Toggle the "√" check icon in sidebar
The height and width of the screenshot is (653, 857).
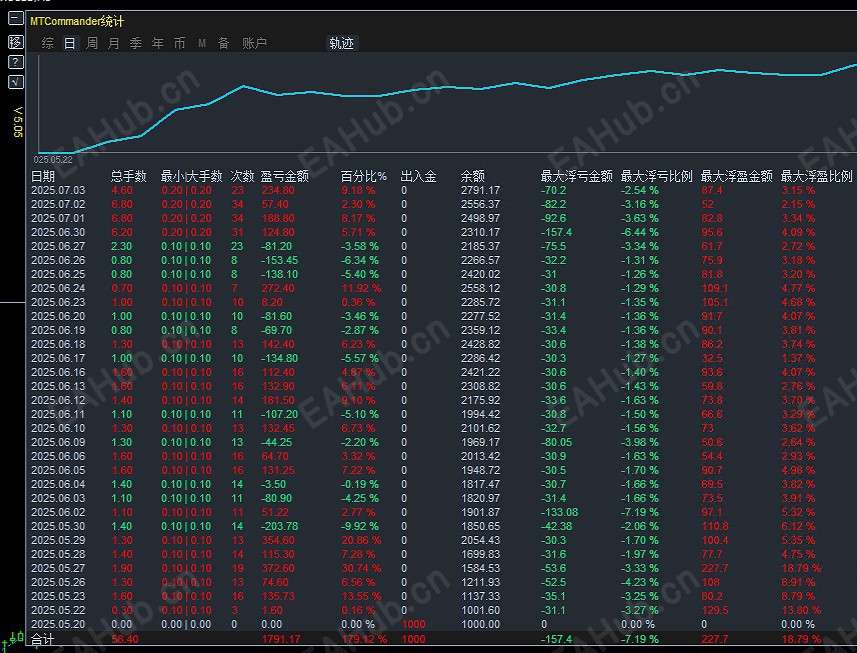15,81
